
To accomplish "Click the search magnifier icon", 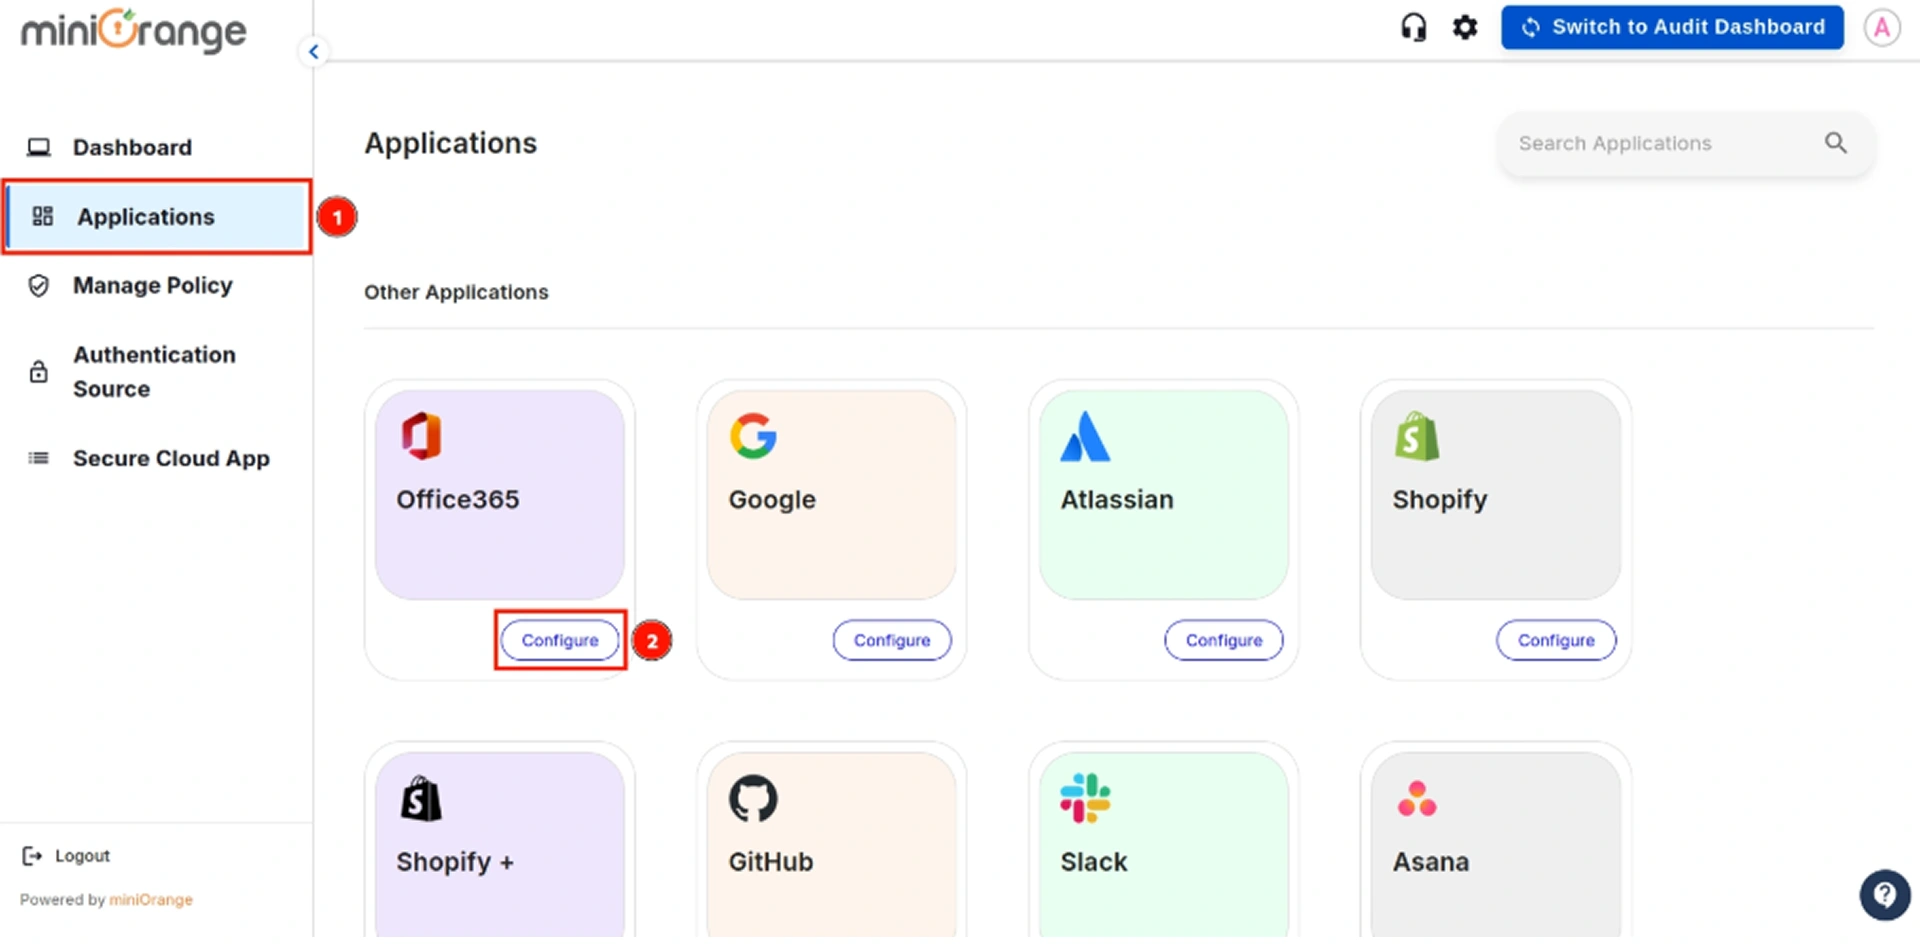I will [x=1835, y=143].
